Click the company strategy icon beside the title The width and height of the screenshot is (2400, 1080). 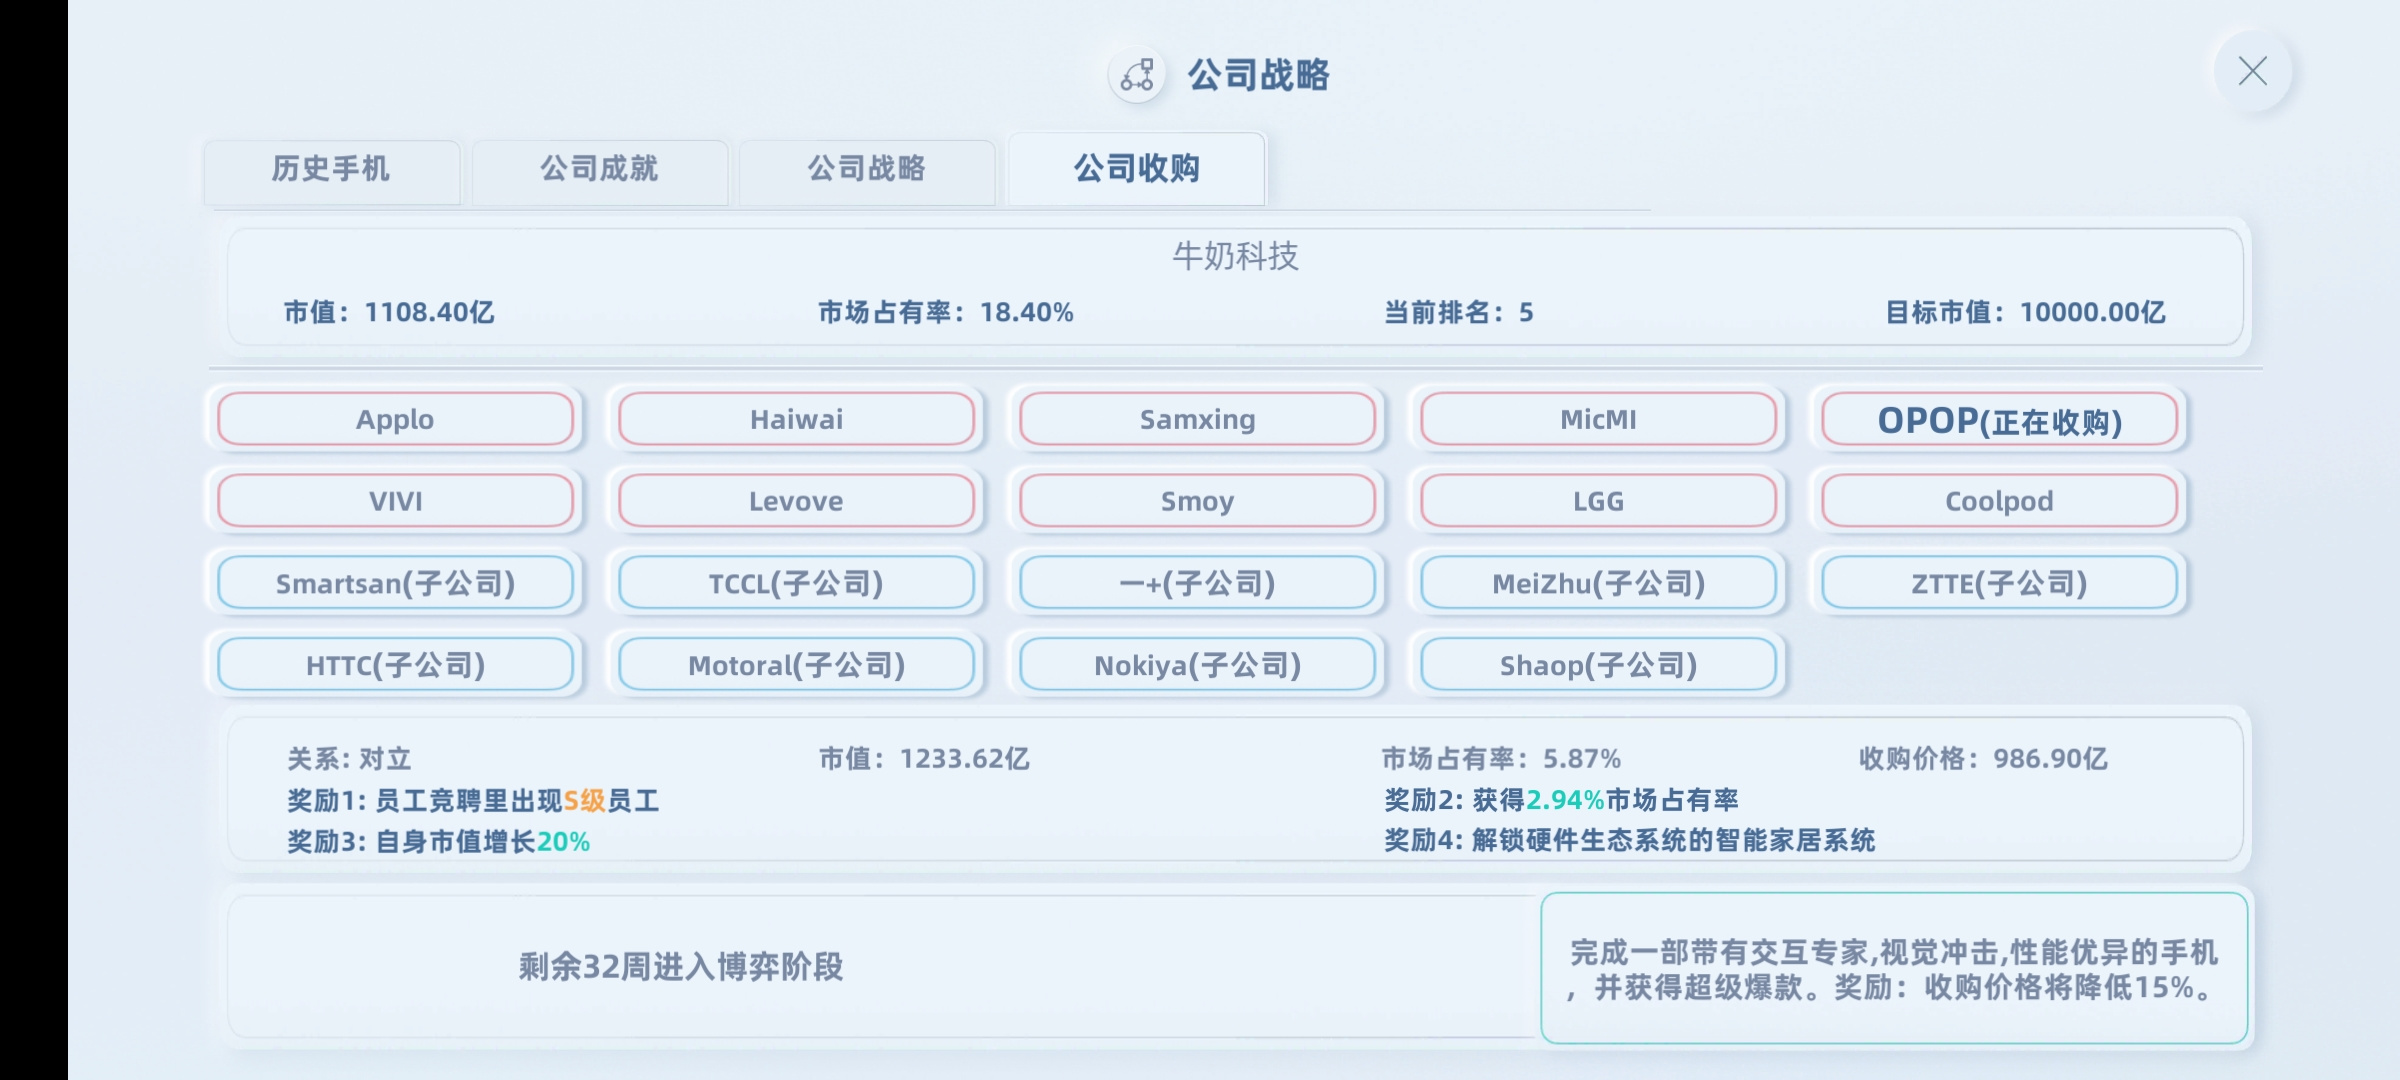(1137, 75)
